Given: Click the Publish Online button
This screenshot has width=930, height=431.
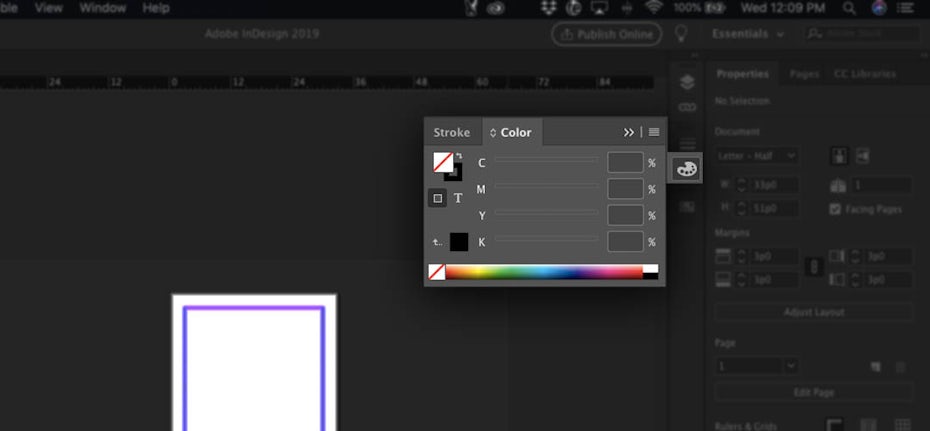Looking at the screenshot, I should (606, 34).
